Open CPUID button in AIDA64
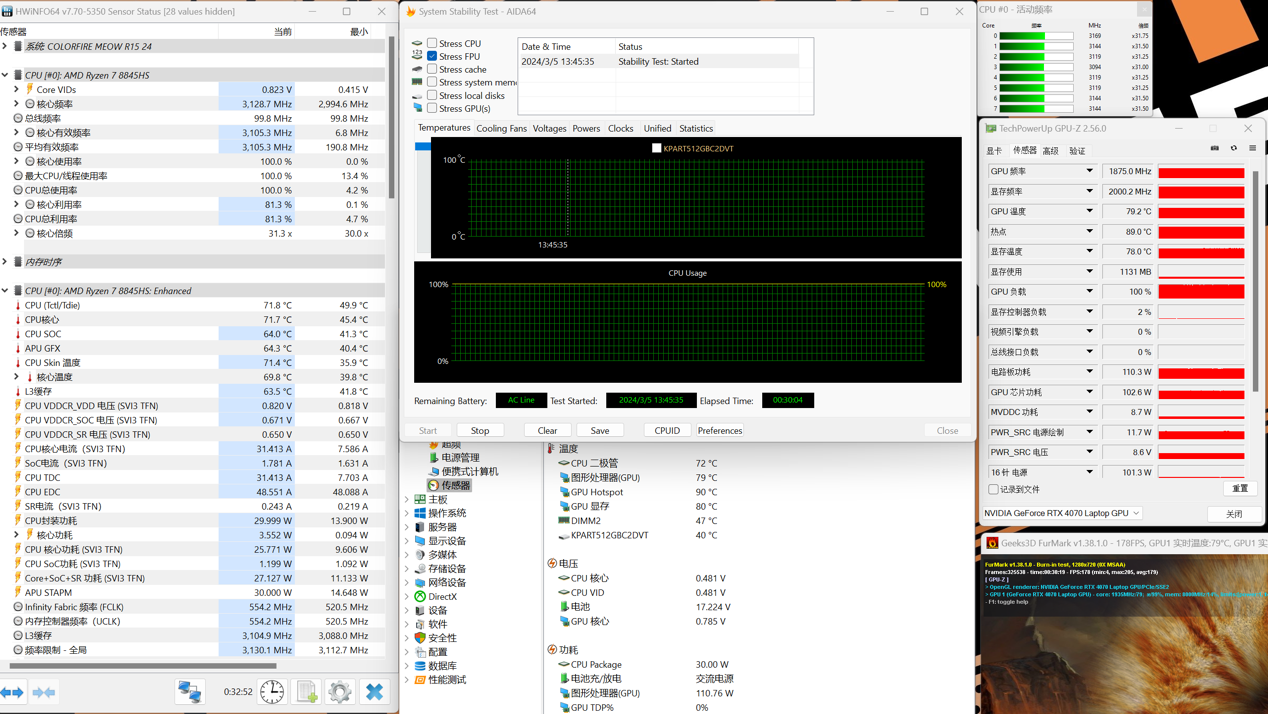 pos(667,430)
